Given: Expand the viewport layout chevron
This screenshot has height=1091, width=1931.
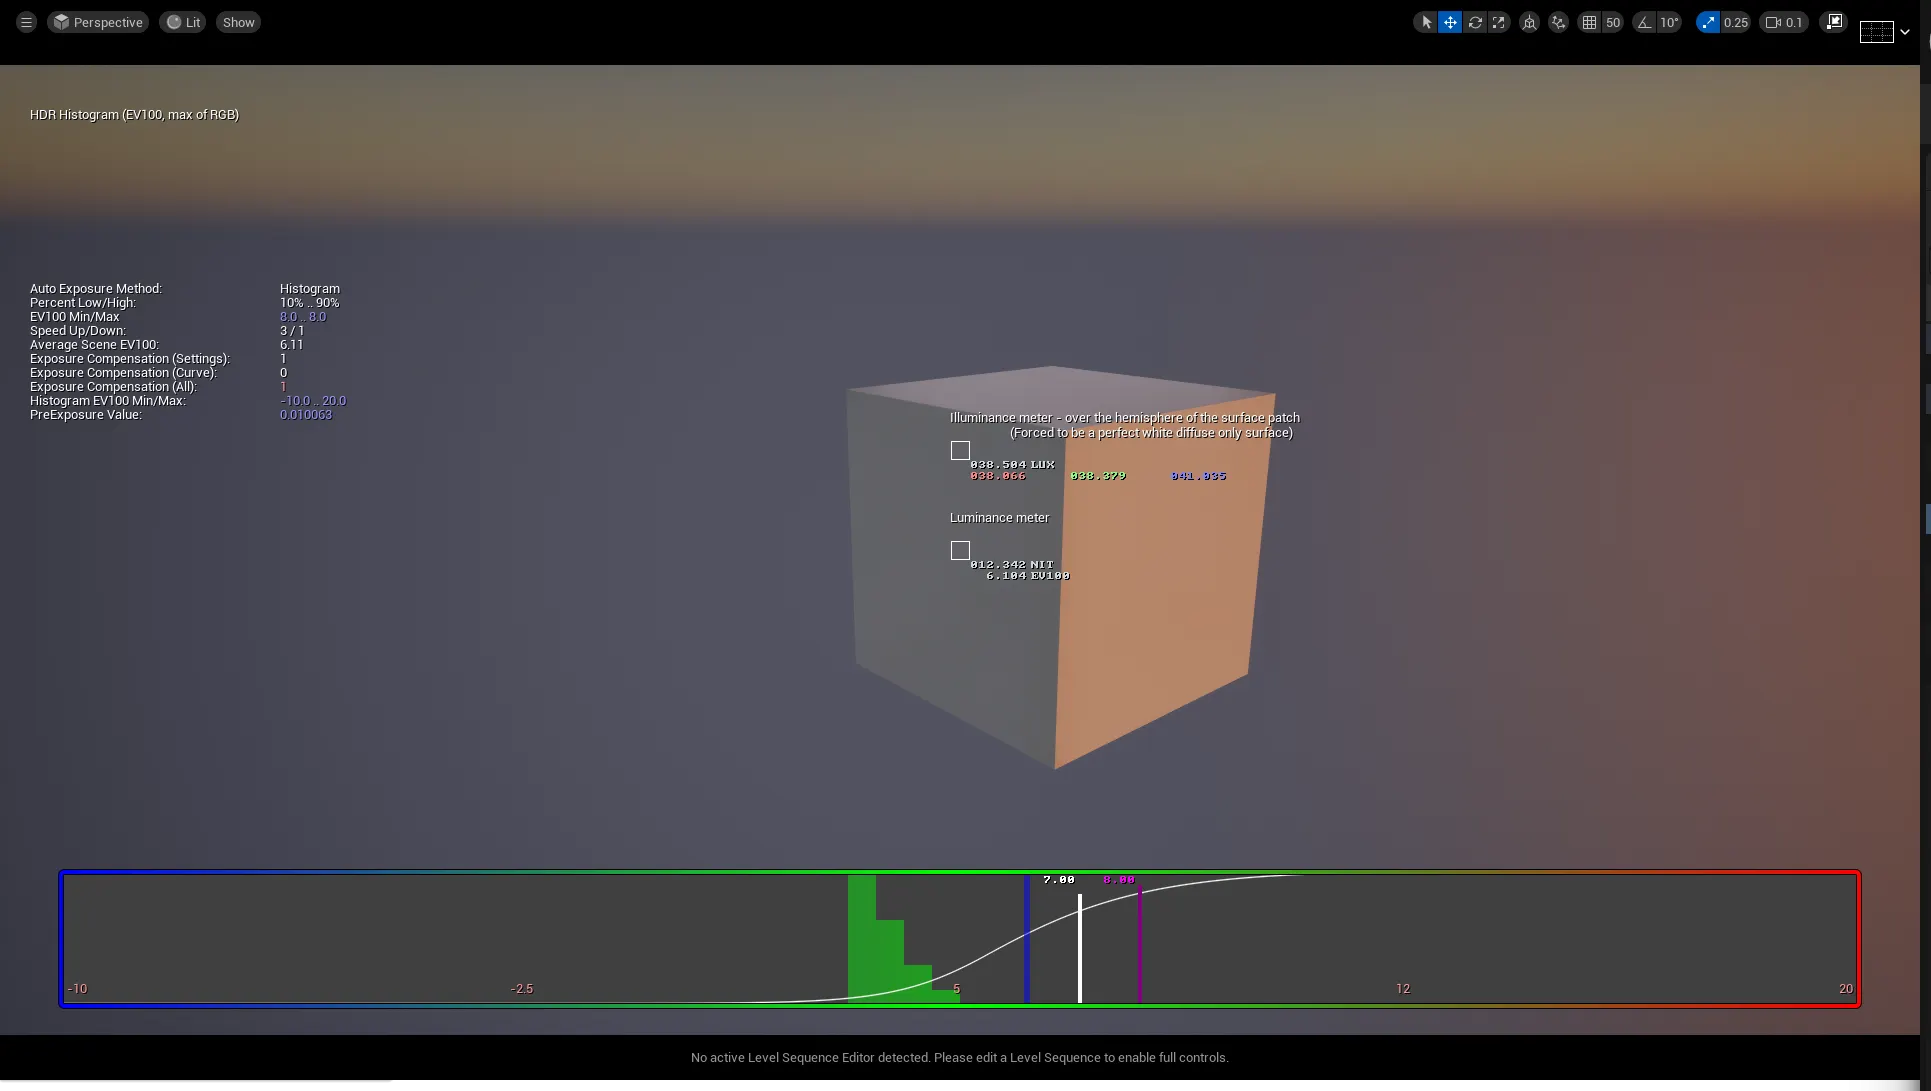Looking at the screenshot, I should coord(1905,32).
